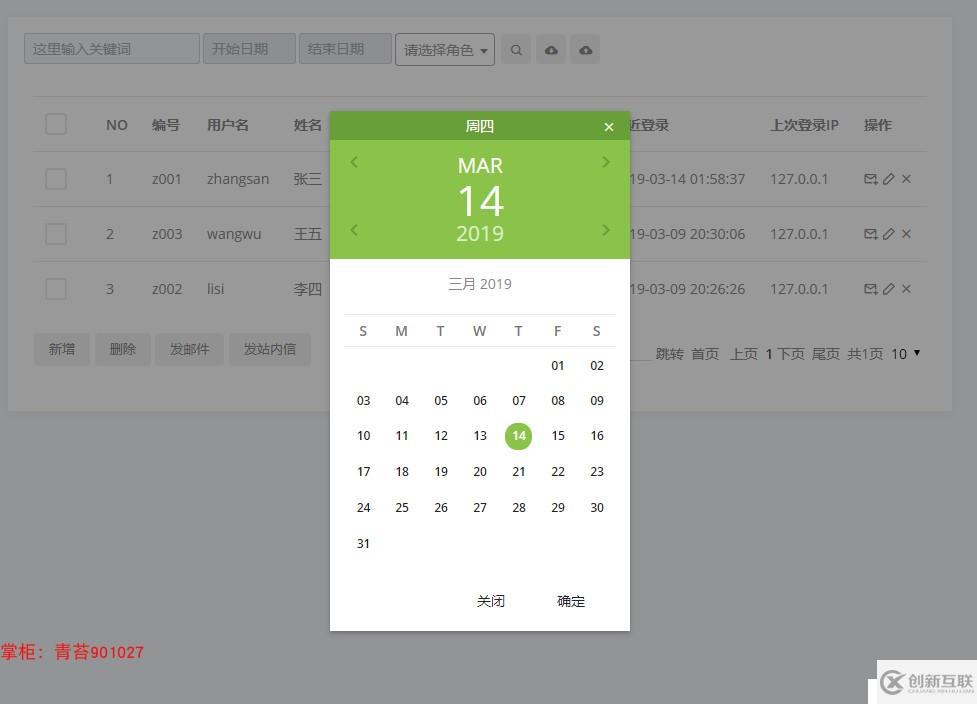Toggle the select-all header checkbox
The width and height of the screenshot is (977, 704).
(56, 124)
